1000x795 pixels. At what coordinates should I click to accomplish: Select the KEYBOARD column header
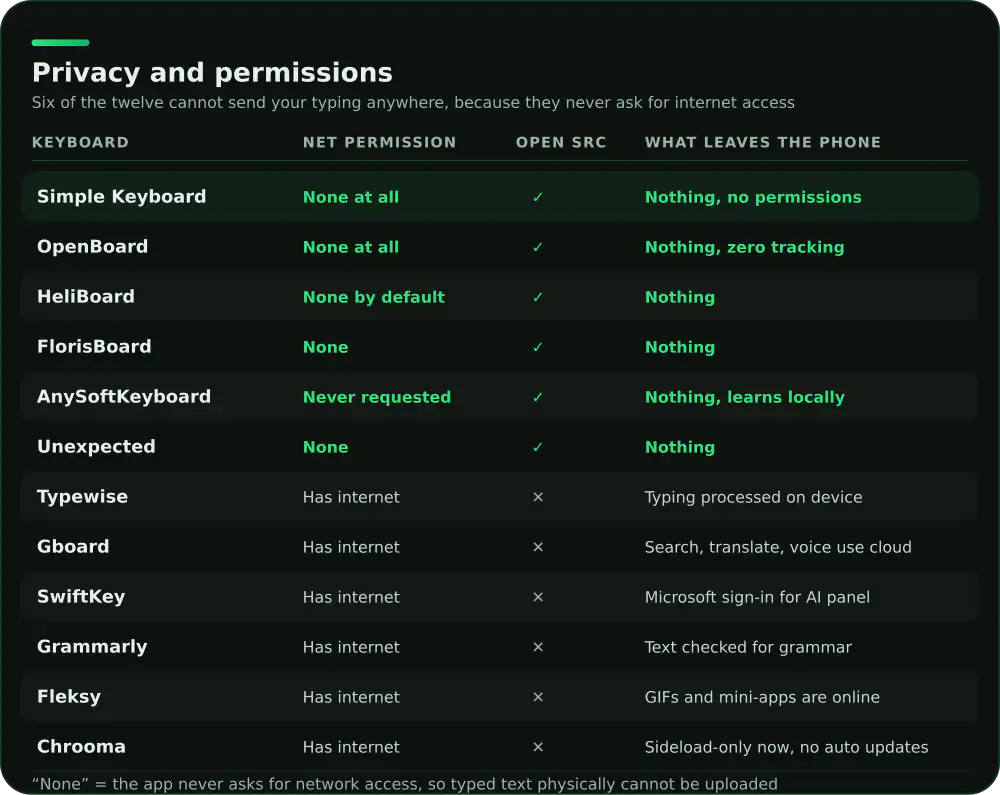(x=80, y=142)
